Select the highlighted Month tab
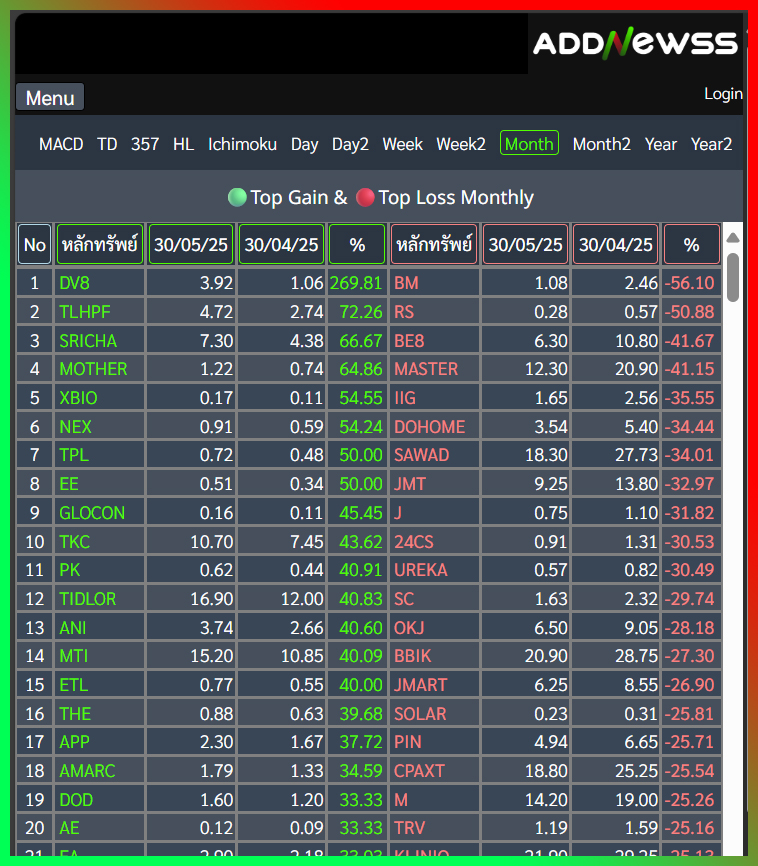 coord(529,144)
